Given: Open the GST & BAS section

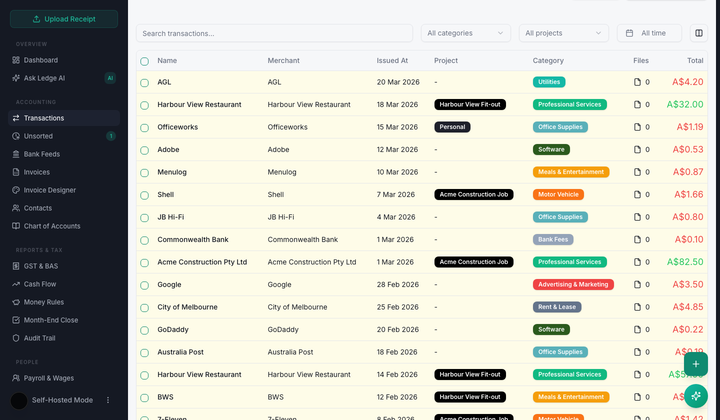Looking at the screenshot, I should tap(42, 266).
